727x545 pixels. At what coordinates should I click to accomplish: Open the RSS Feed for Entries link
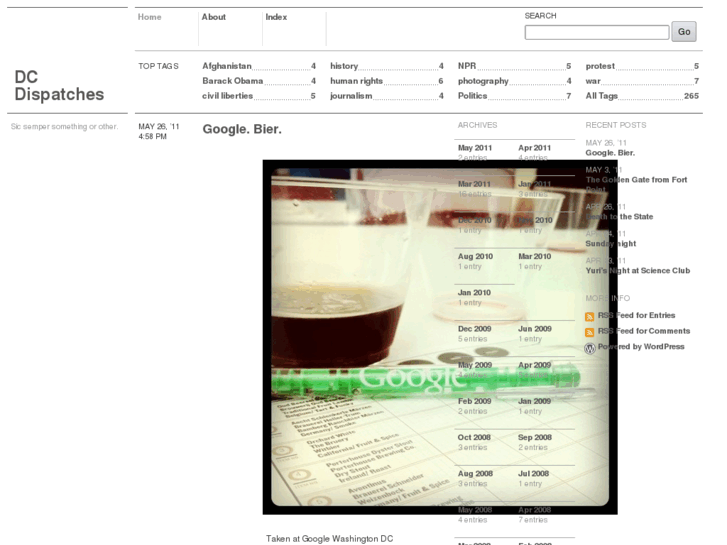tap(636, 315)
